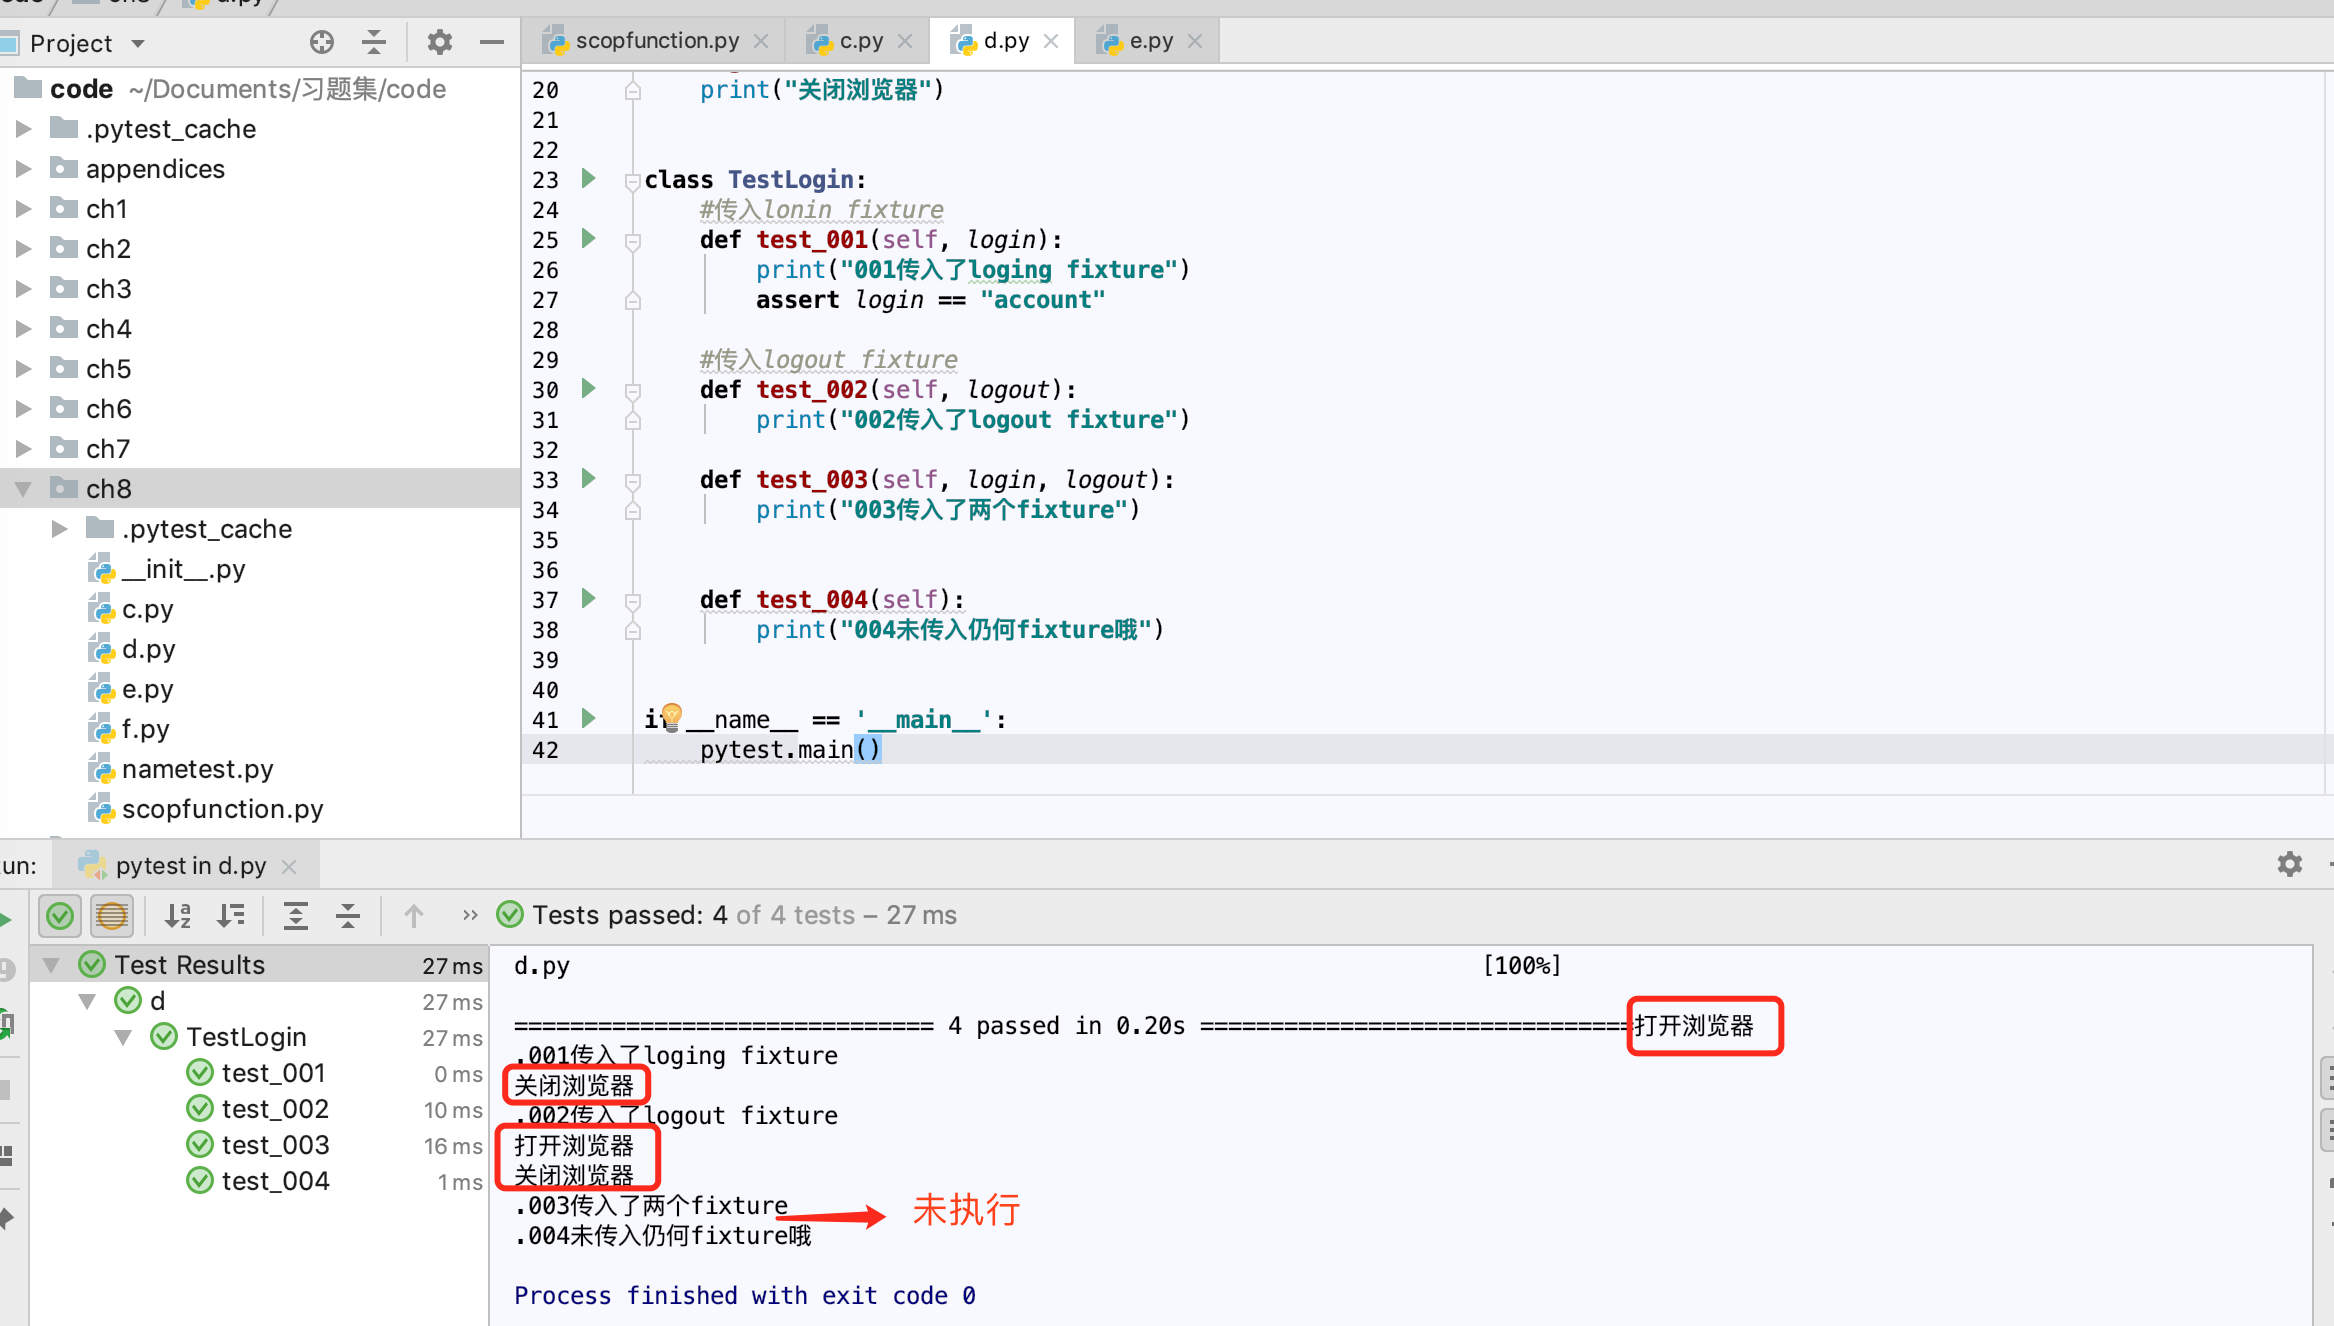The height and width of the screenshot is (1326, 2334).
Task: Toggle sort by duration button
Action: click(x=231, y=915)
